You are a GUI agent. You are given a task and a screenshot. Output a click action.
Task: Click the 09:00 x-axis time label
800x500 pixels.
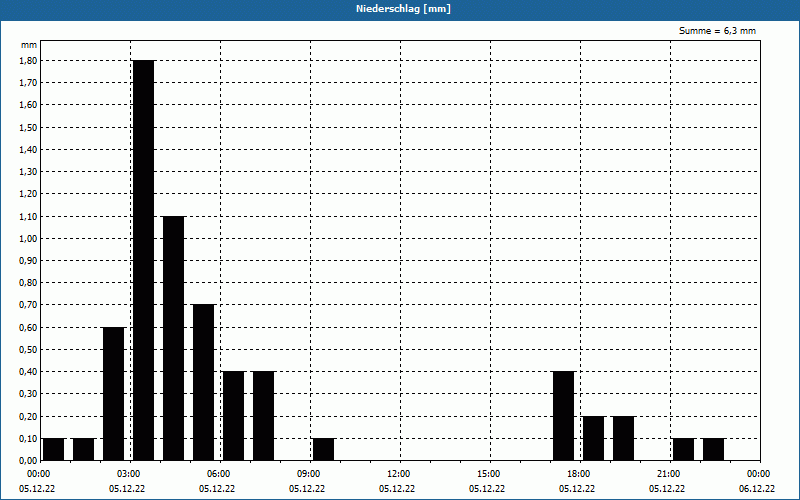point(309,474)
